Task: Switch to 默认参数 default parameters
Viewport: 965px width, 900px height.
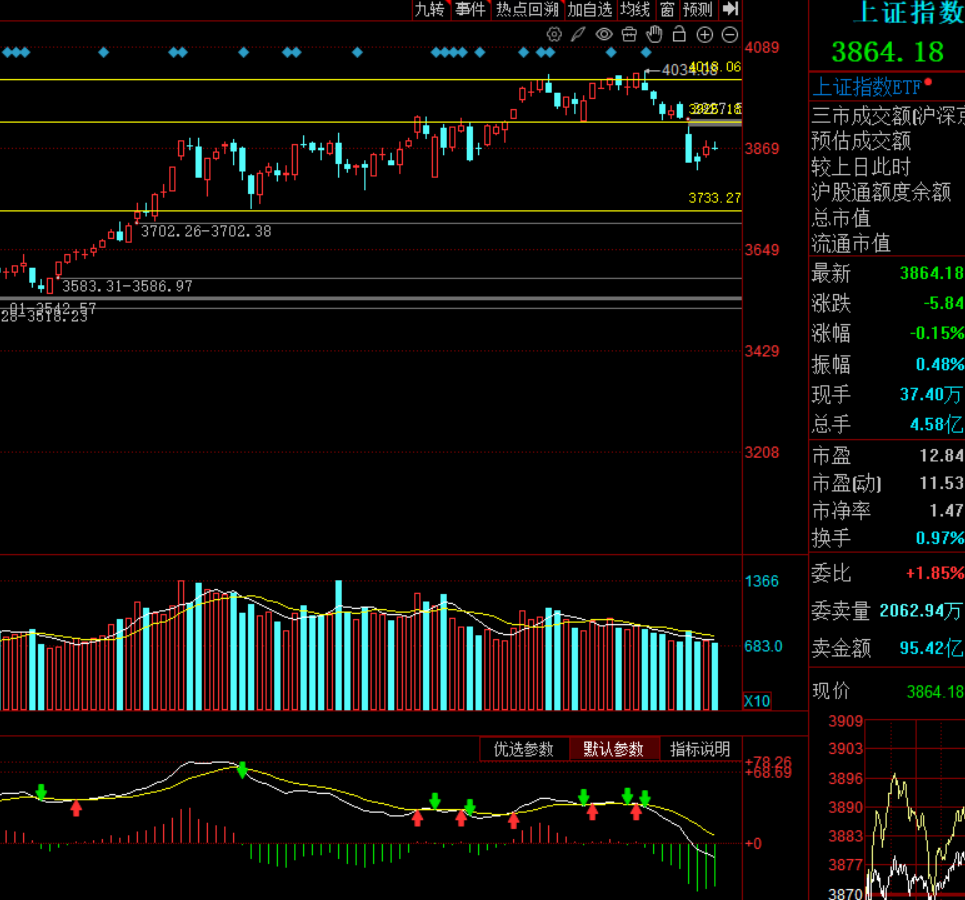Action: [614, 749]
